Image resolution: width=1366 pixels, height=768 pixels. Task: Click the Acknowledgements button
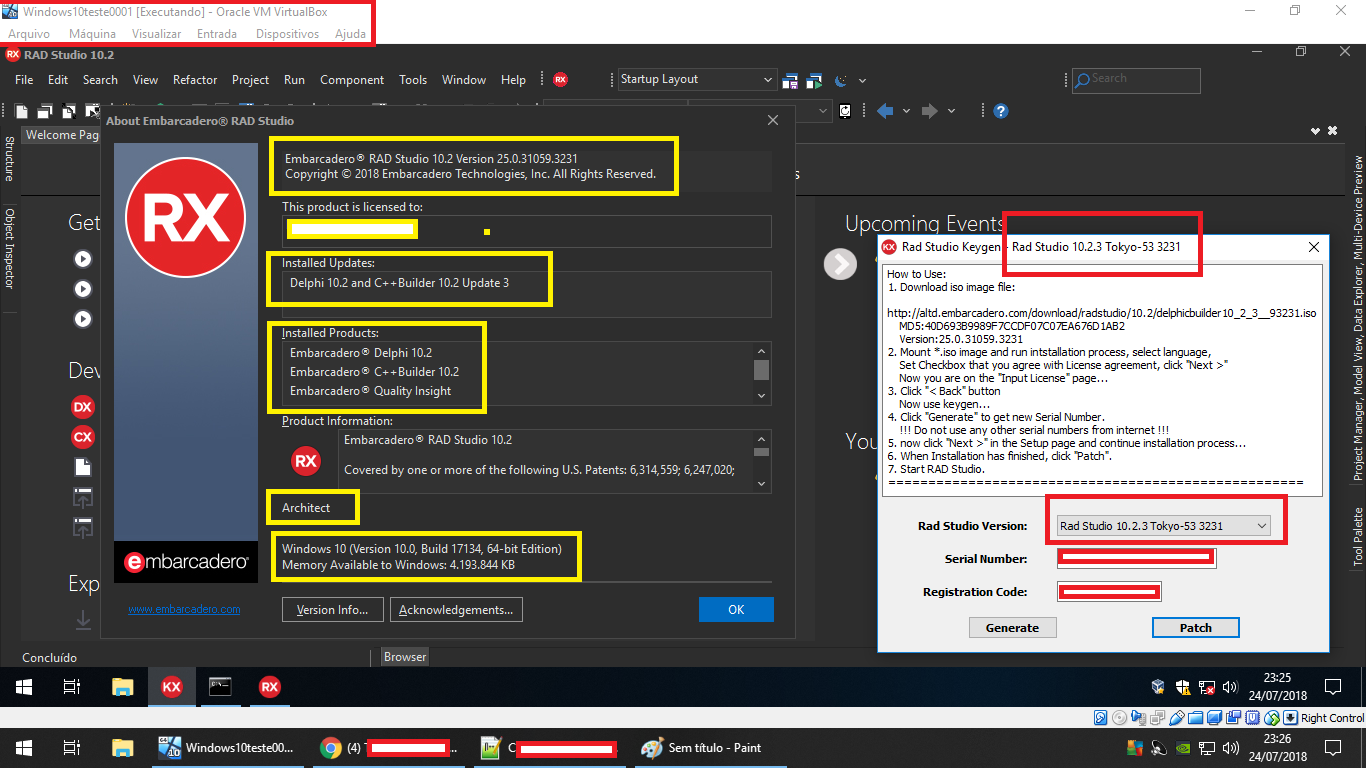455,610
